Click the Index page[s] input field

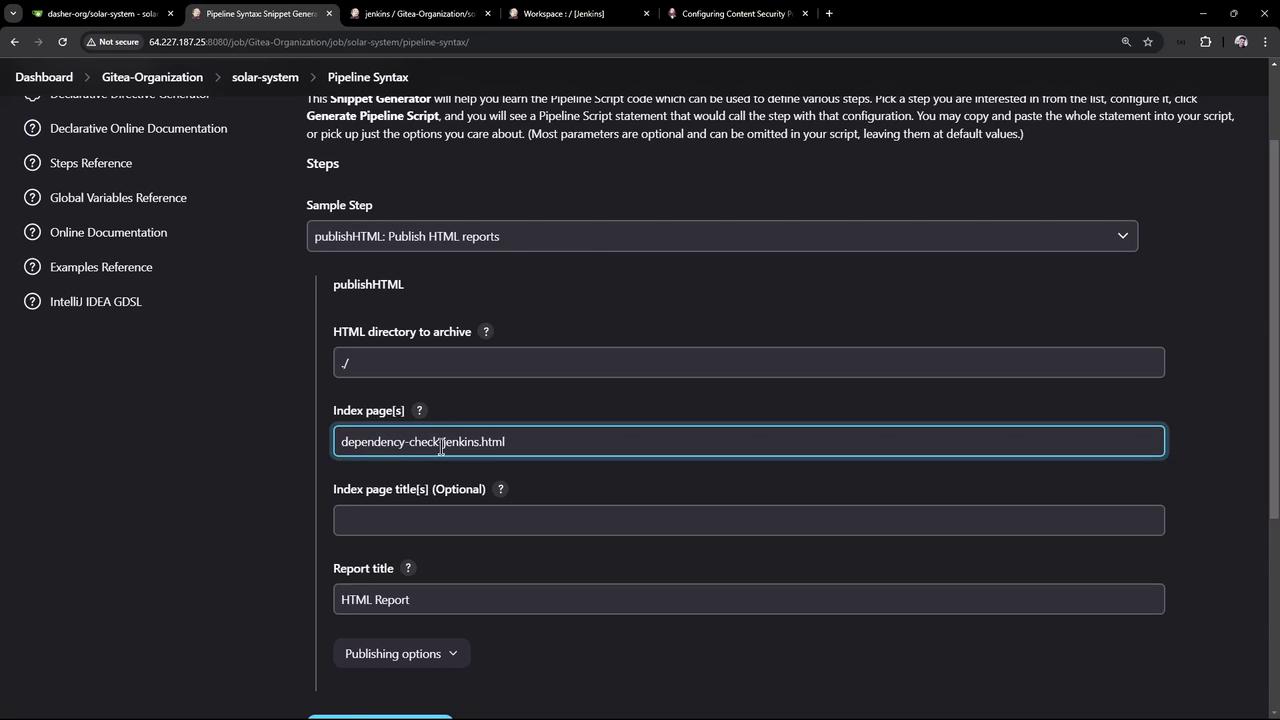pyautogui.click(x=749, y=442)
